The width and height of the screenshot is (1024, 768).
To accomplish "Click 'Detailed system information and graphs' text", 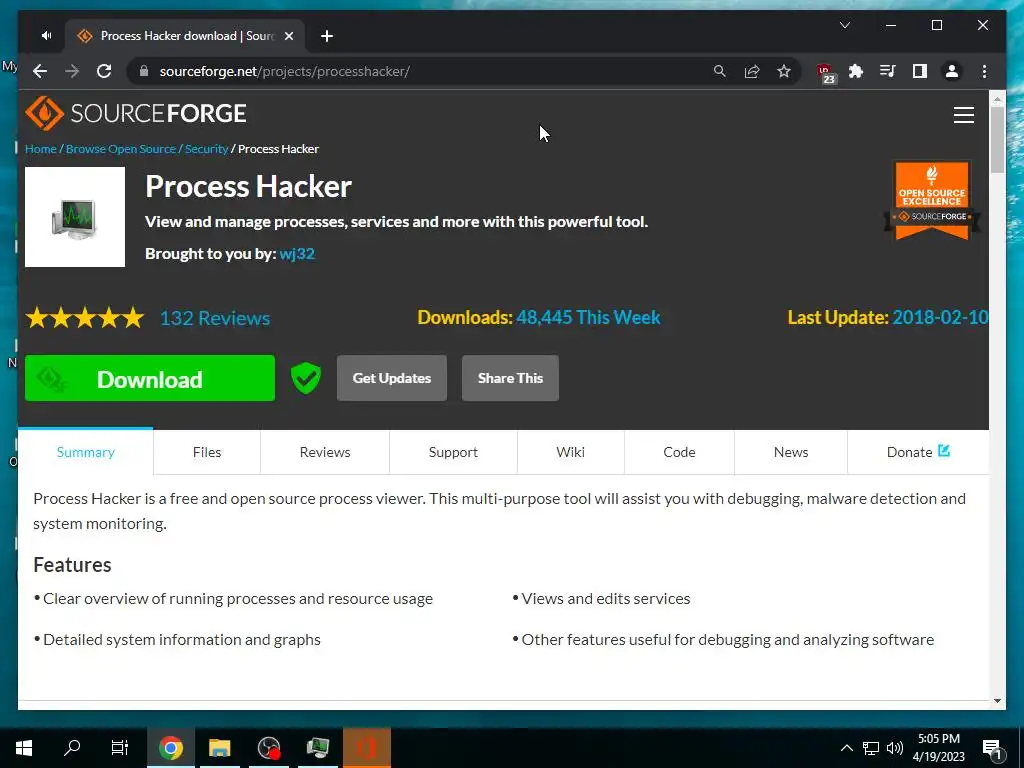I will pos(182,640).
